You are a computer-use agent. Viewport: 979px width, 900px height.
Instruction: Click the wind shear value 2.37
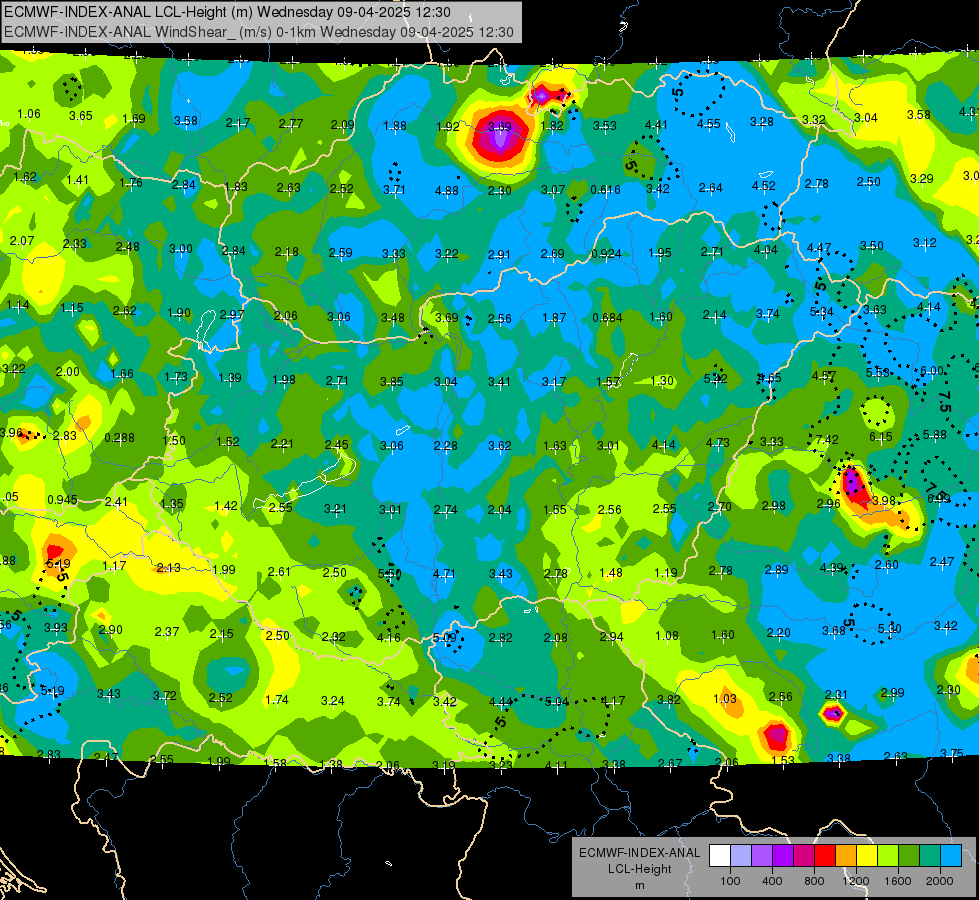(x=167, y=632)
